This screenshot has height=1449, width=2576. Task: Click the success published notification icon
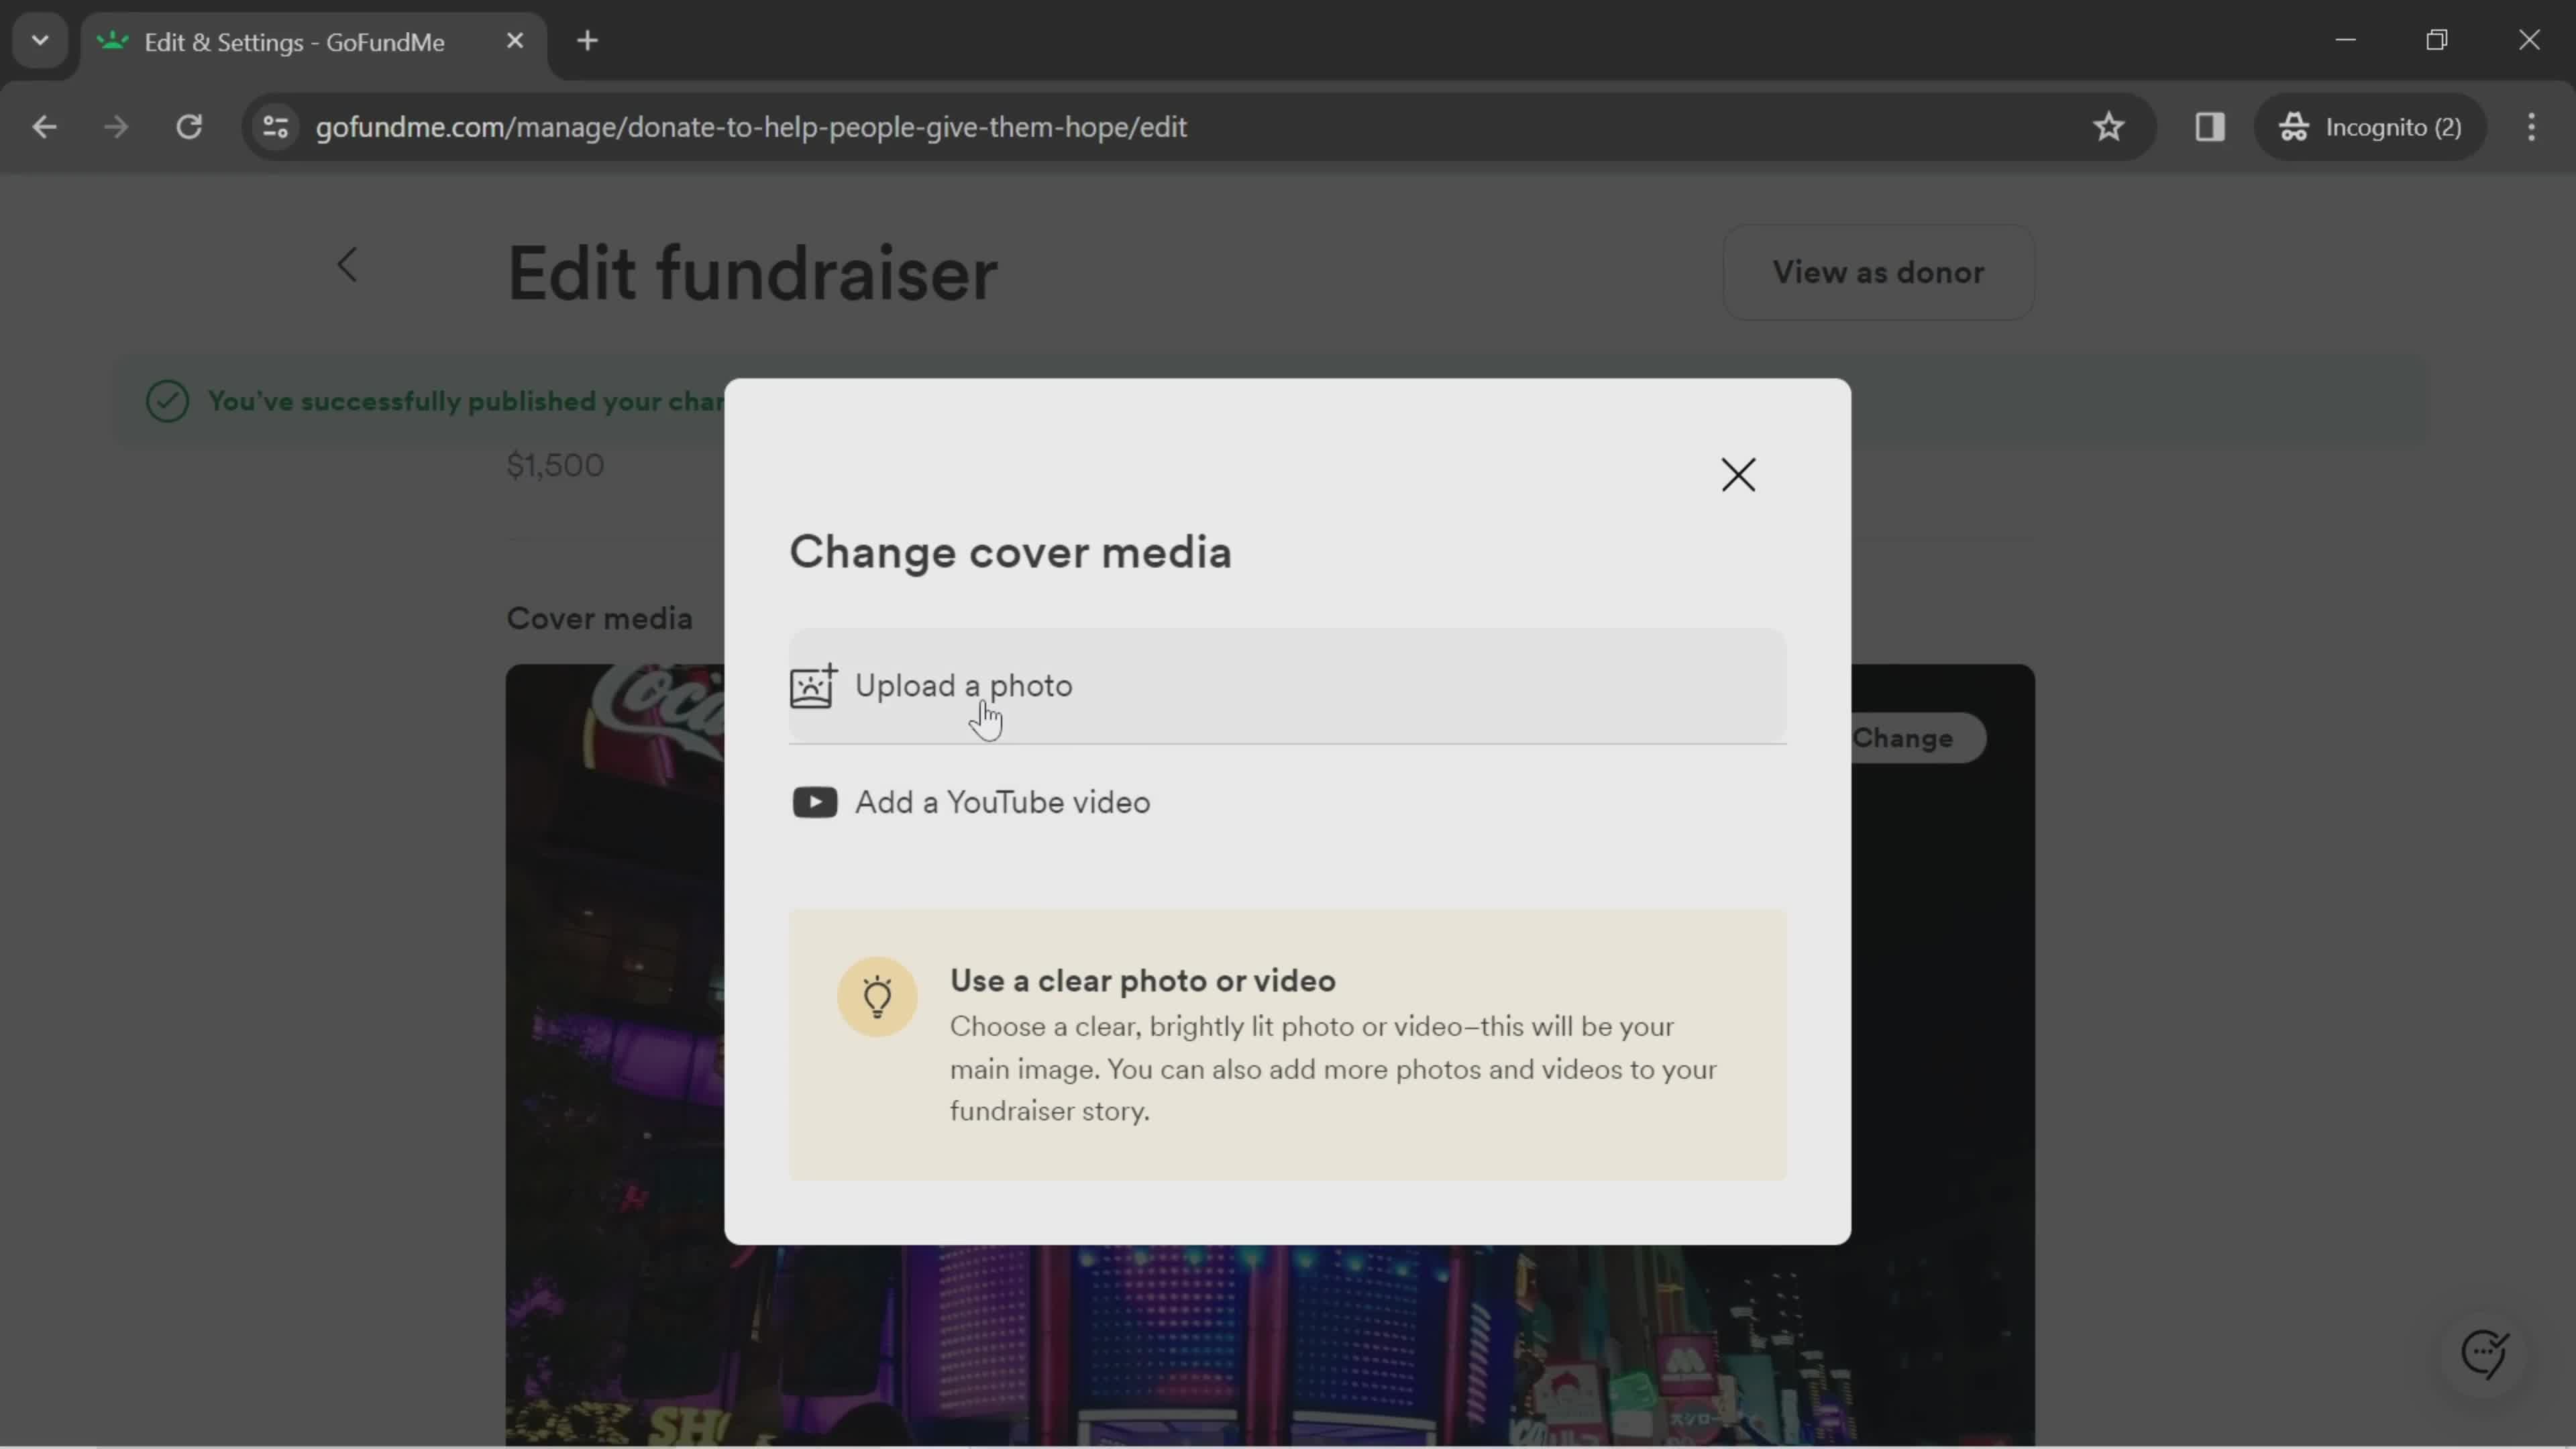pos(168,402)
